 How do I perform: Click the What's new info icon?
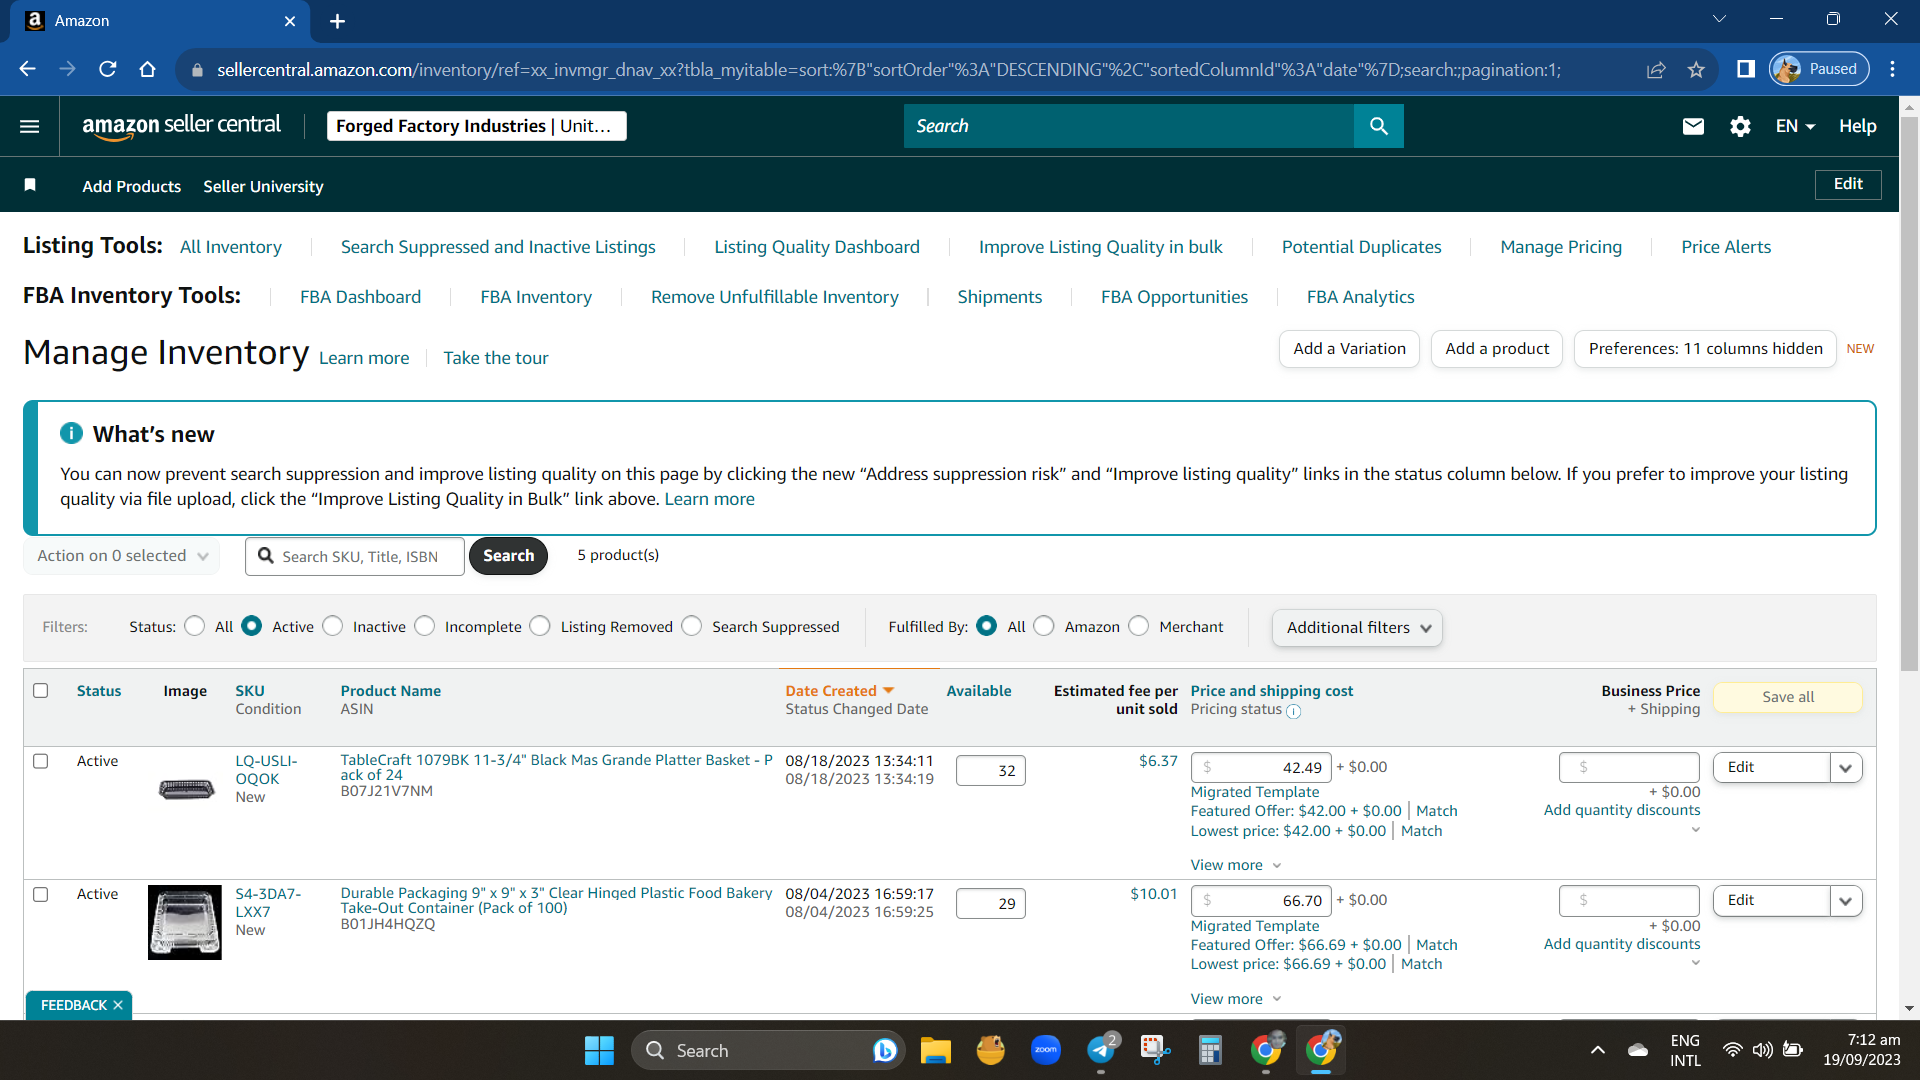coord(71,433)
